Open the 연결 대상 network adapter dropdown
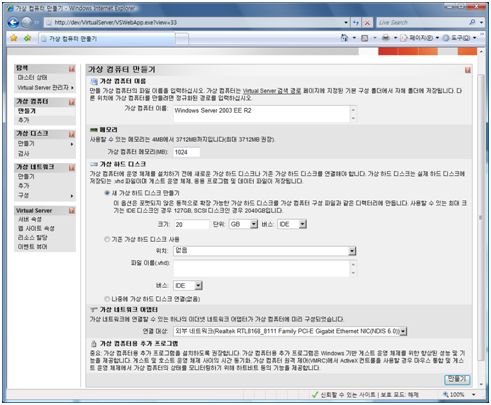This screenshot has height=405, width=491. coord(290,331)
